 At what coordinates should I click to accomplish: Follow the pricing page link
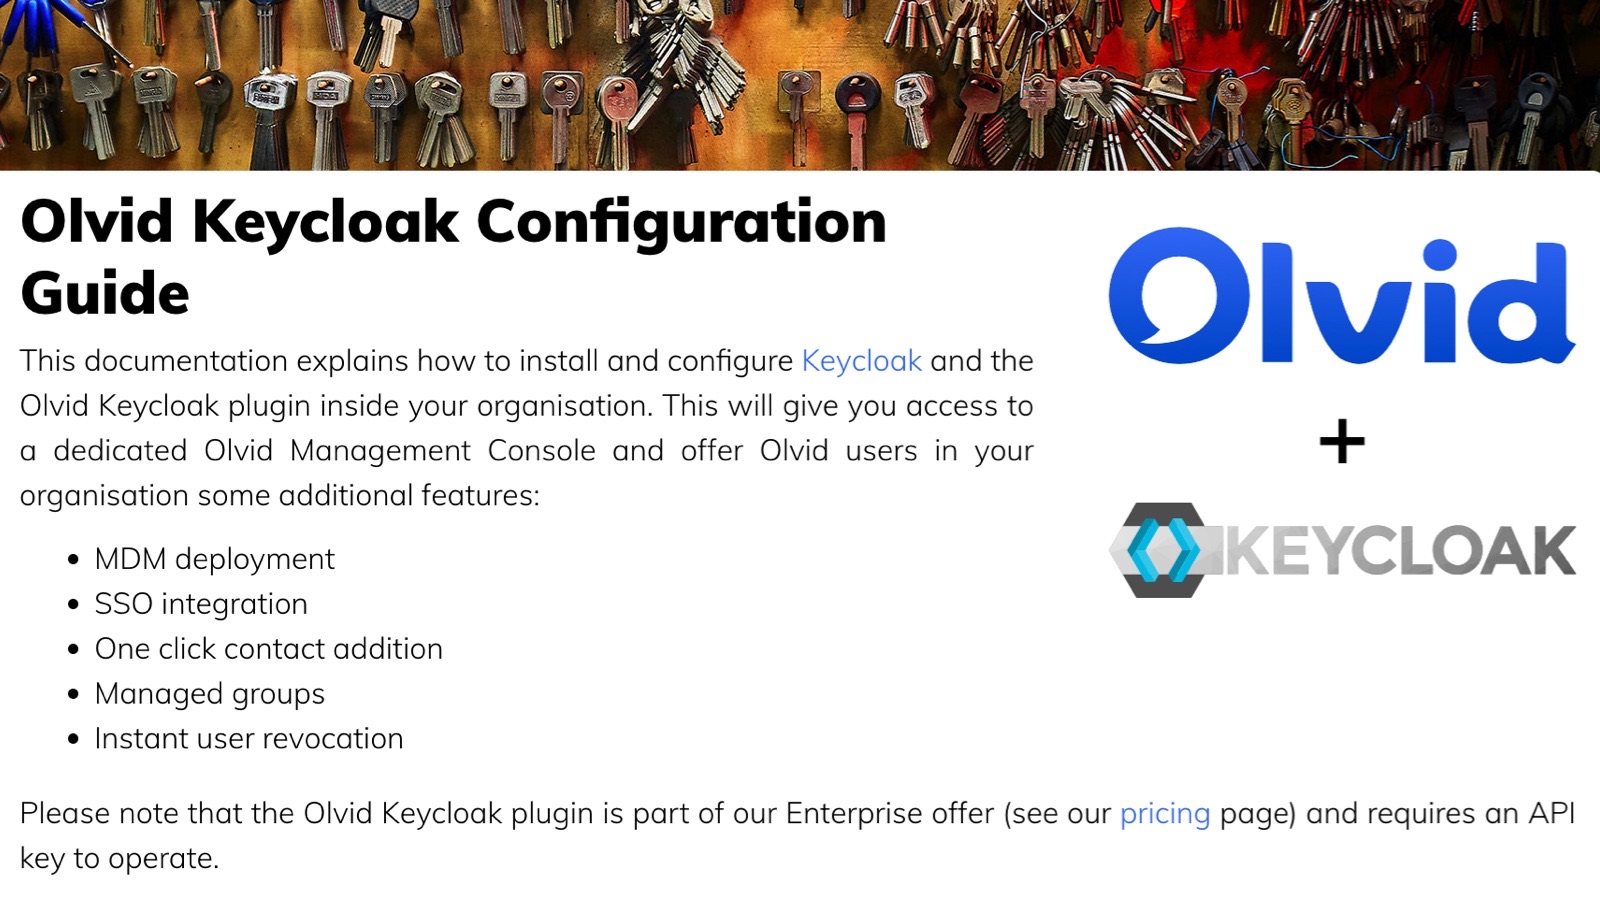(1164, 814)
